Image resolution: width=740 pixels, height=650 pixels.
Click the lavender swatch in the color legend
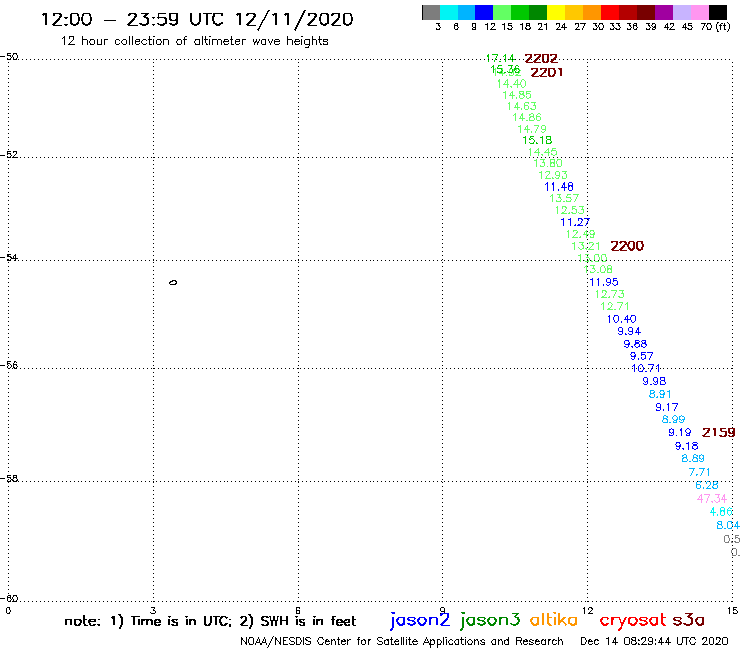(x=682, y=12)
